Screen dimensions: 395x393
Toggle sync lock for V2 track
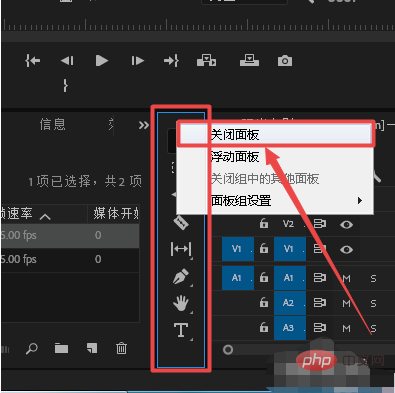320,223
